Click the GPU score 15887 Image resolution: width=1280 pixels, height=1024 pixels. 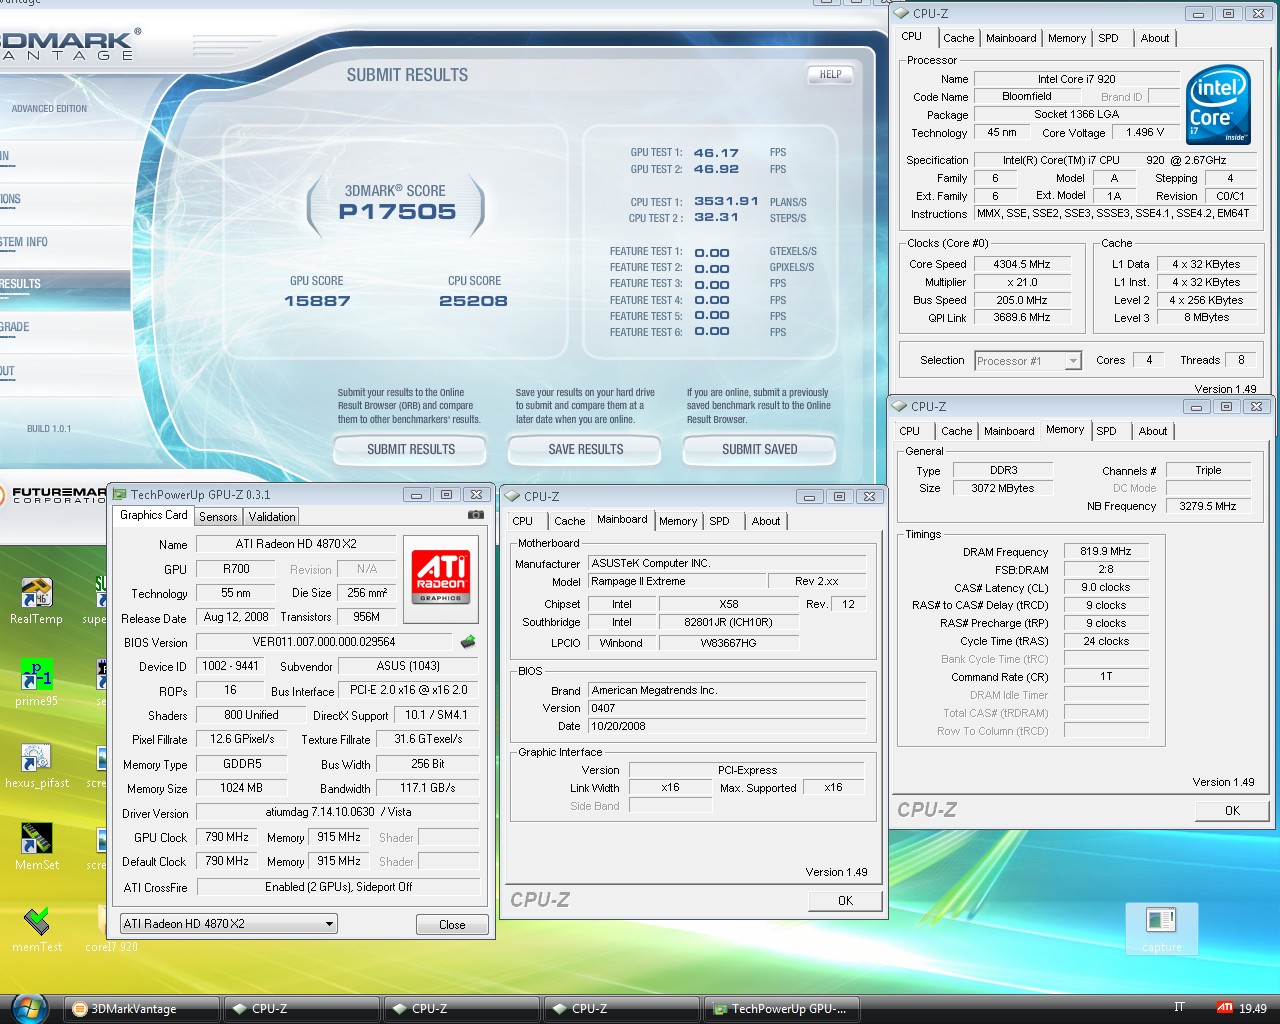317,301
